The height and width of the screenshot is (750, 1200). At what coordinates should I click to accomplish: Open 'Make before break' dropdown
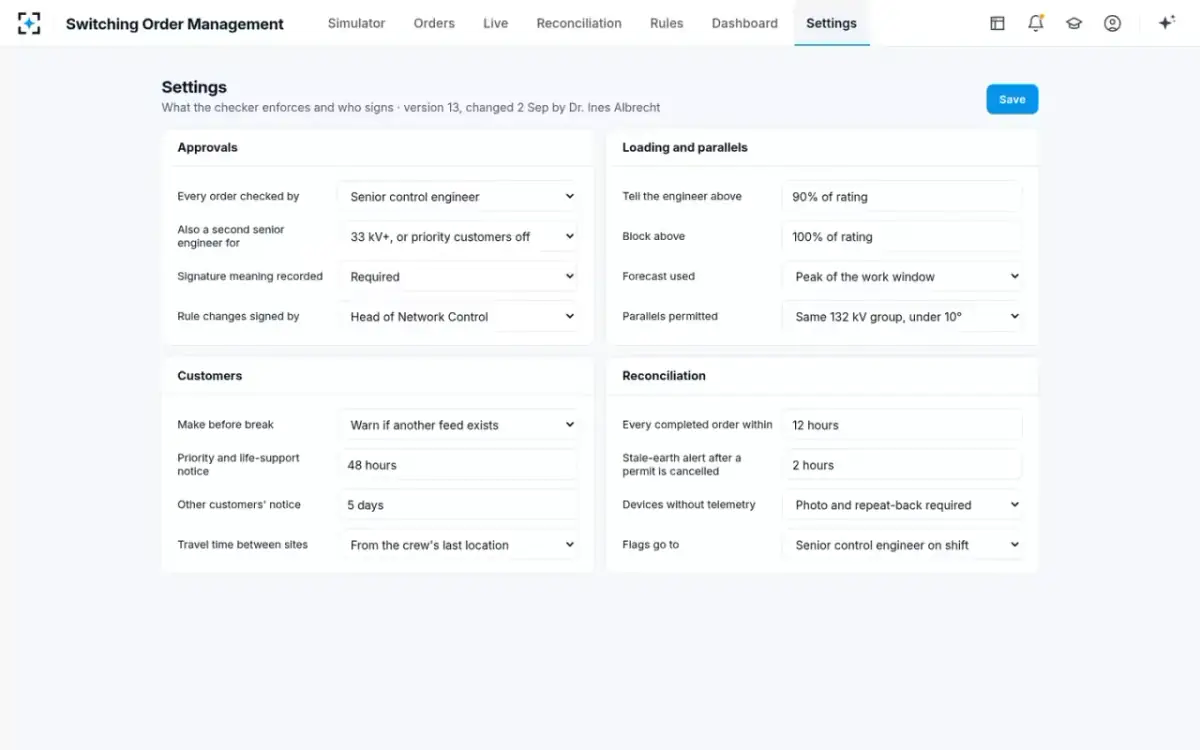pyautogui.click(x=458, y=425)
